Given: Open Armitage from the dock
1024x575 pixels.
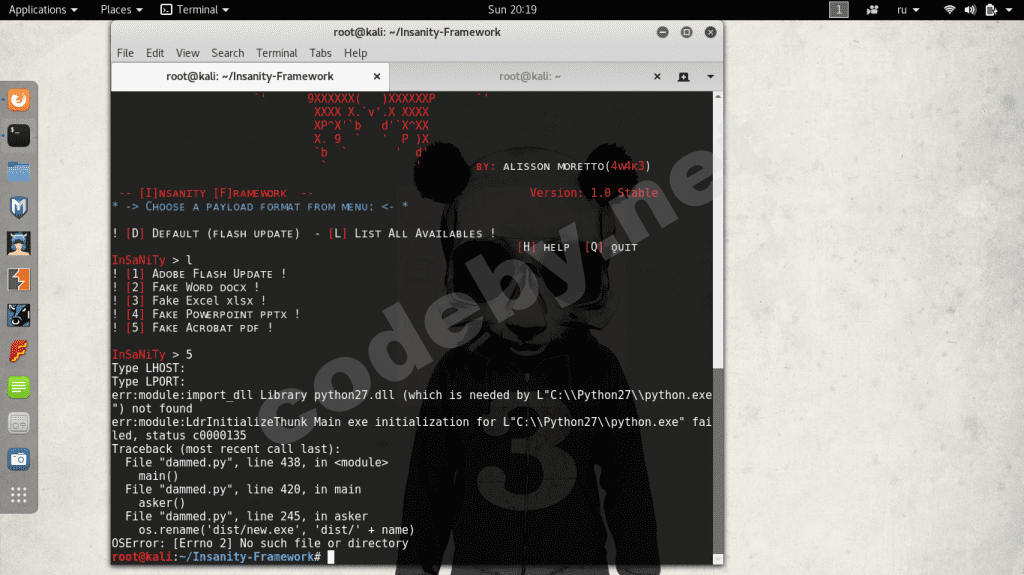Looking at the screenshot, I should [x=18, y=244].
